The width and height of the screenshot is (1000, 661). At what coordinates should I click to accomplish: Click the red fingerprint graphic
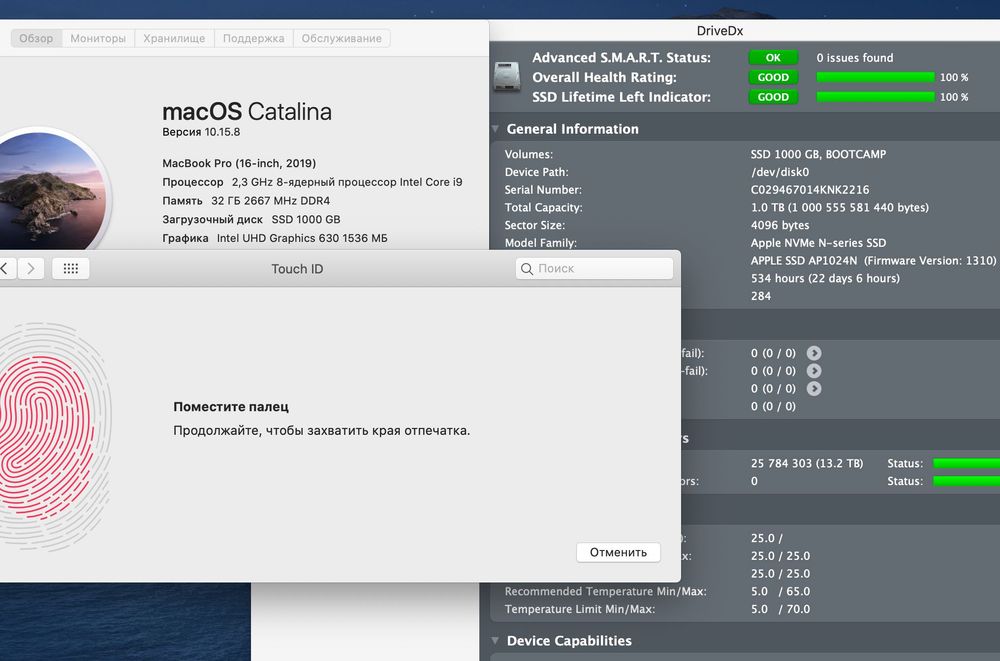click(x=45, y=436)
